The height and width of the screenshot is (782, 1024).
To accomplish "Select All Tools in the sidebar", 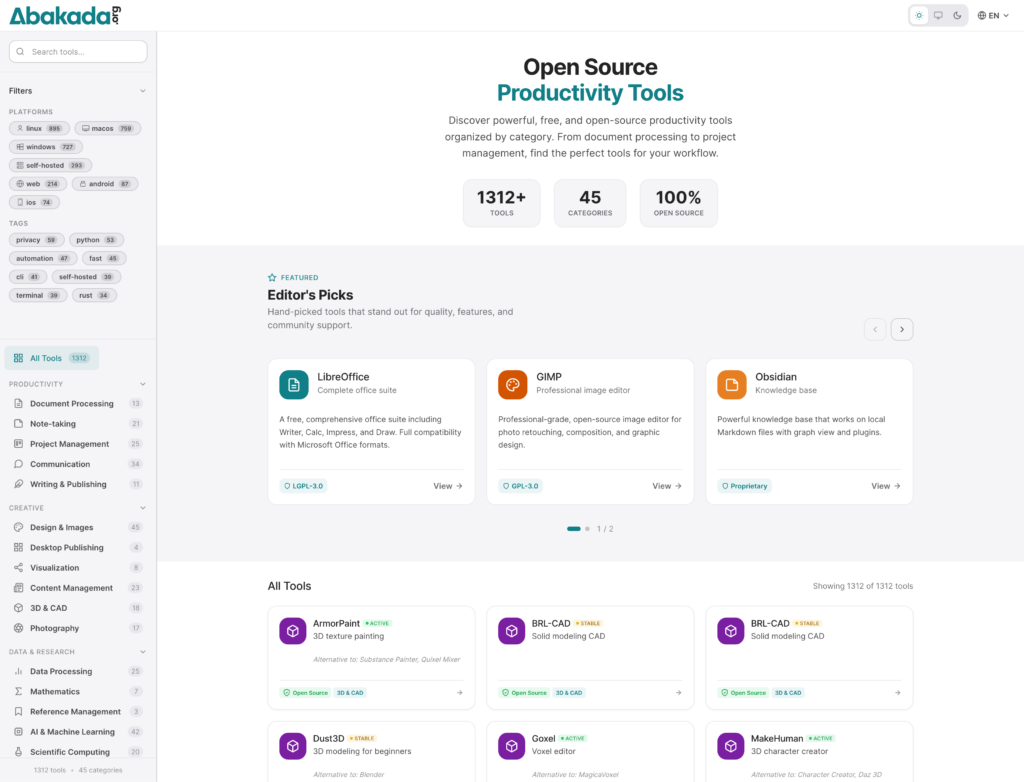I will 52,358.
